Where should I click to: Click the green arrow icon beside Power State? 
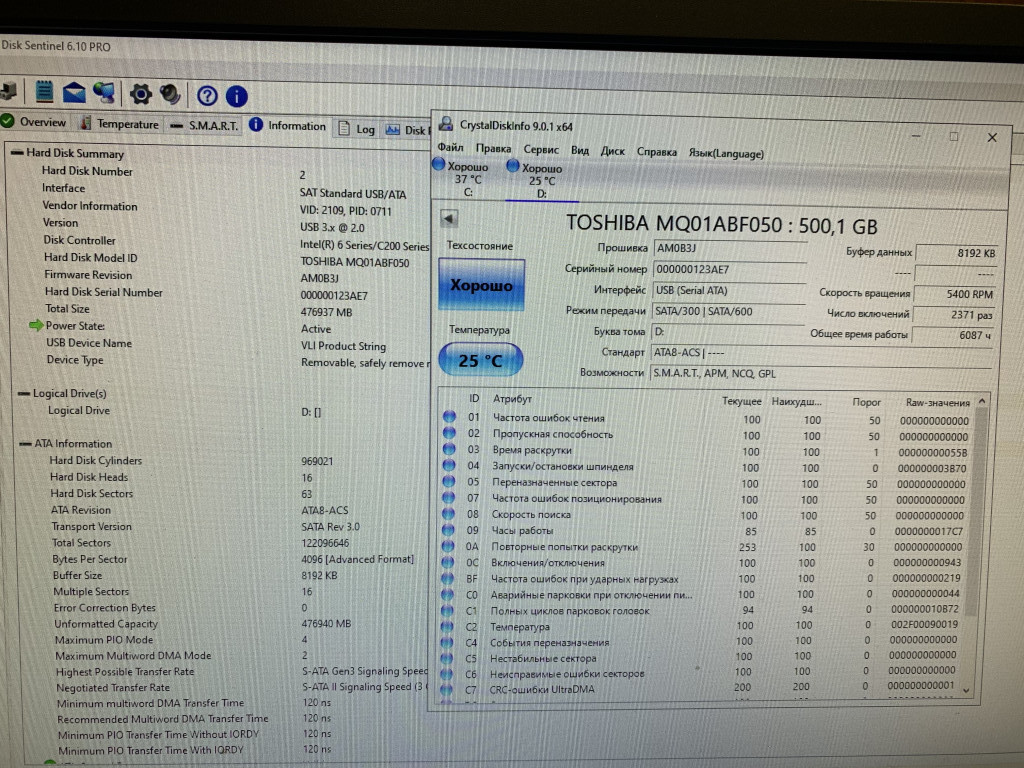pos(36,325)
